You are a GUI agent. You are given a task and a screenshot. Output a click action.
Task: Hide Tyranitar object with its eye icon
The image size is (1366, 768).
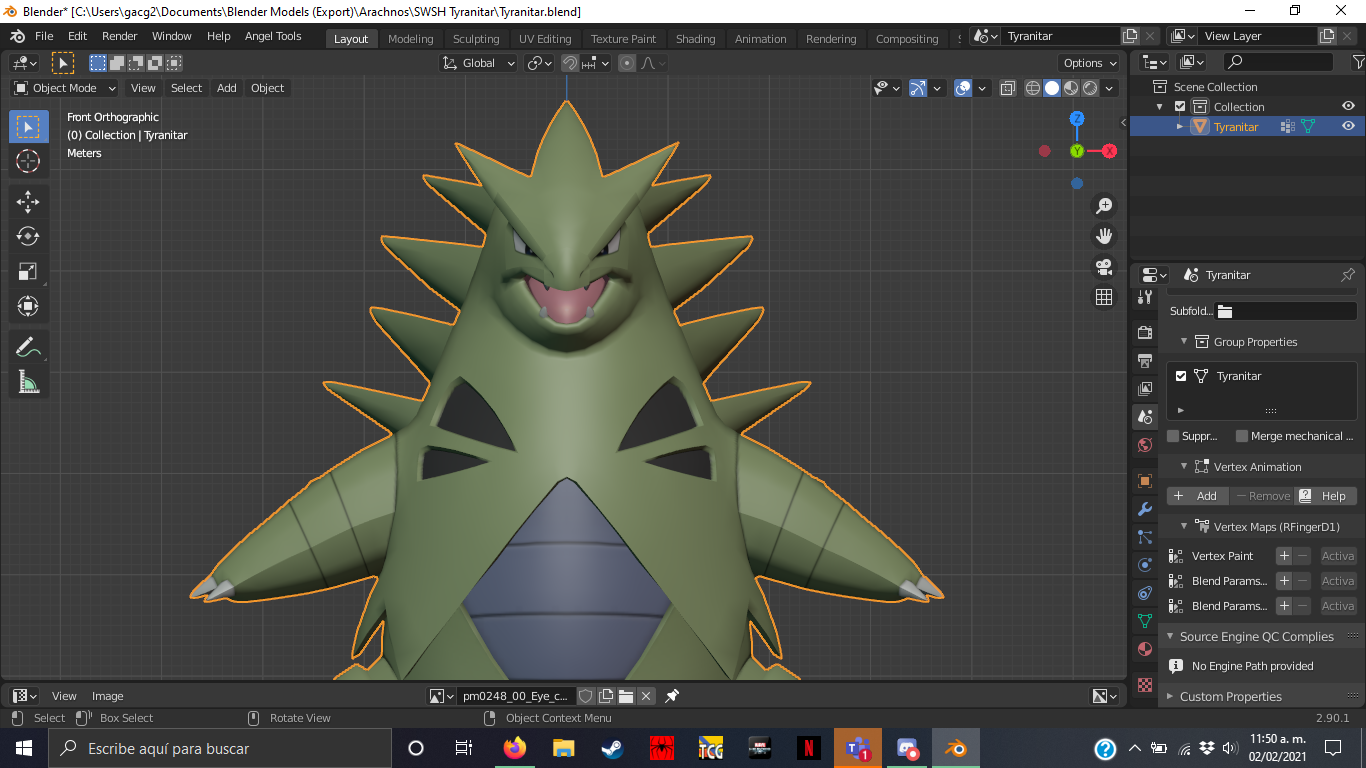(1348, 126)
